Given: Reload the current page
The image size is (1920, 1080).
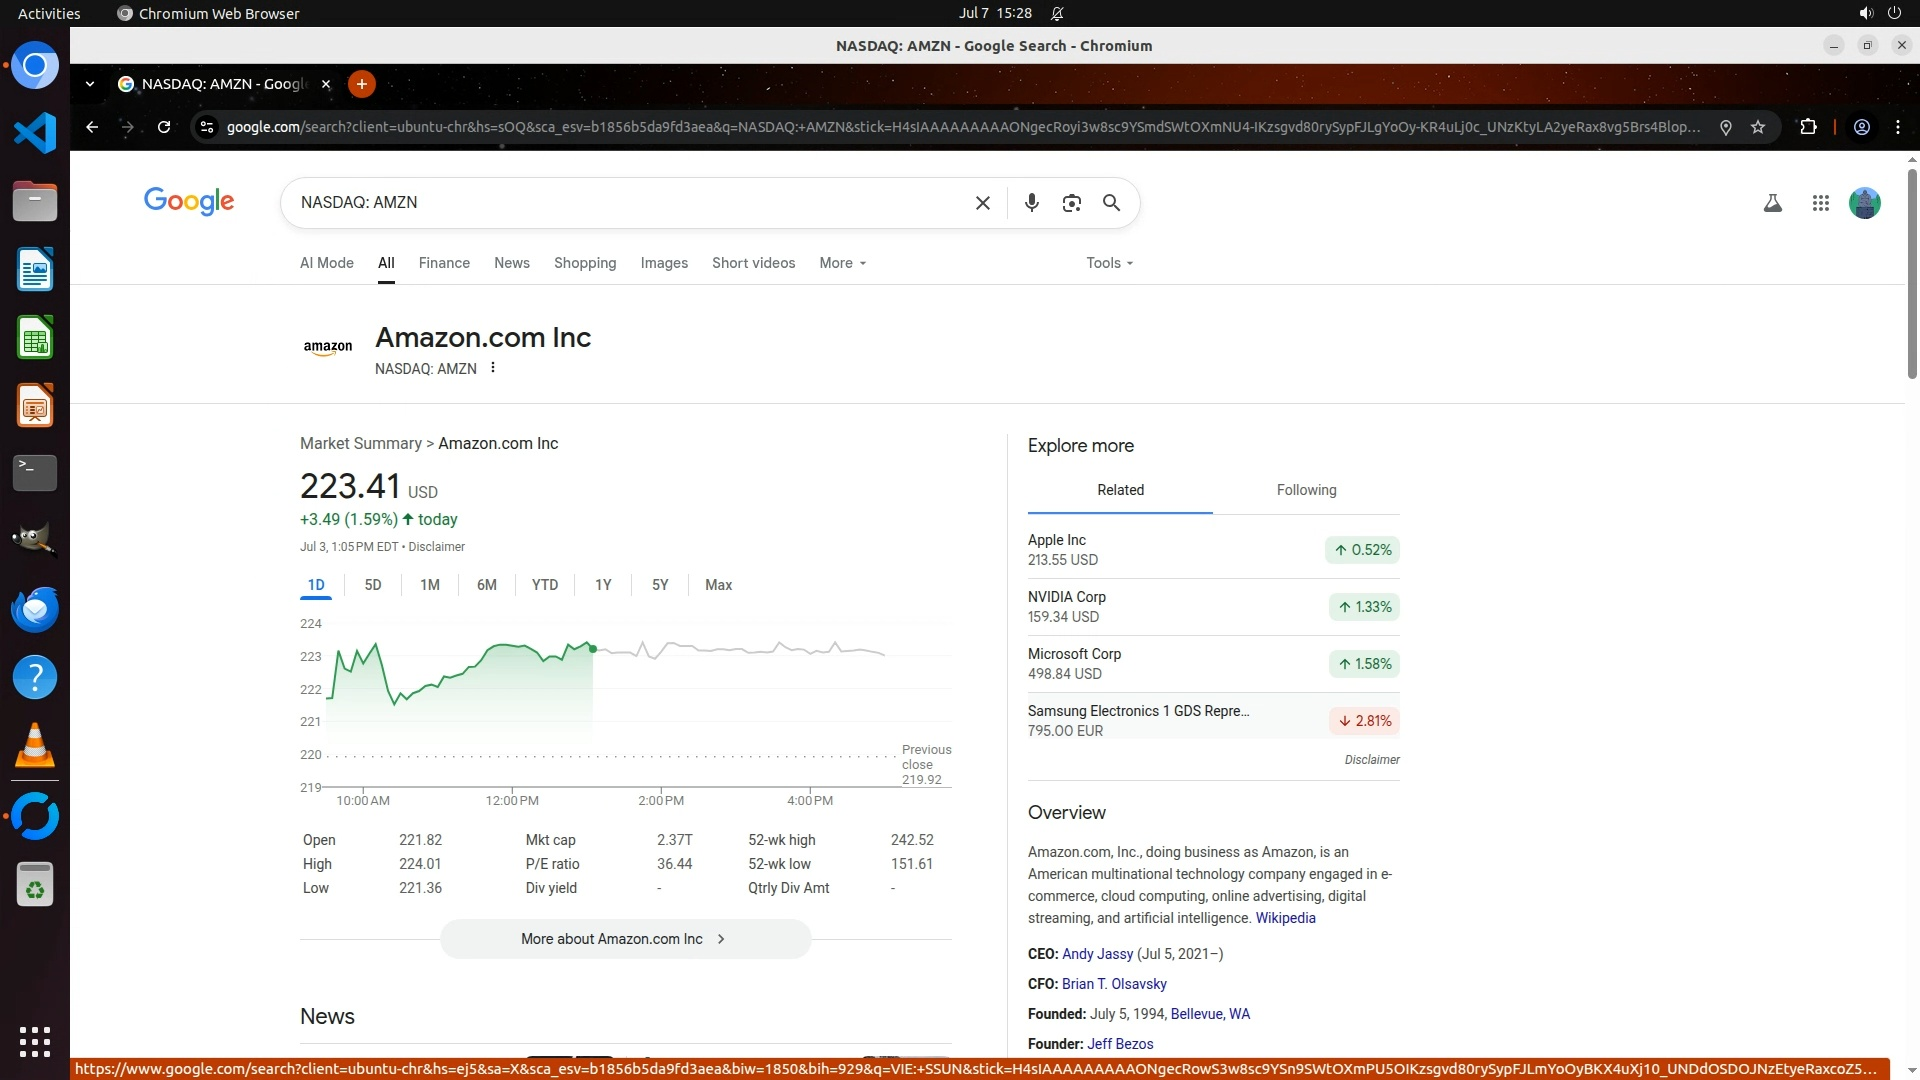Looking at the screenshot, I should [x=164, y=127].
